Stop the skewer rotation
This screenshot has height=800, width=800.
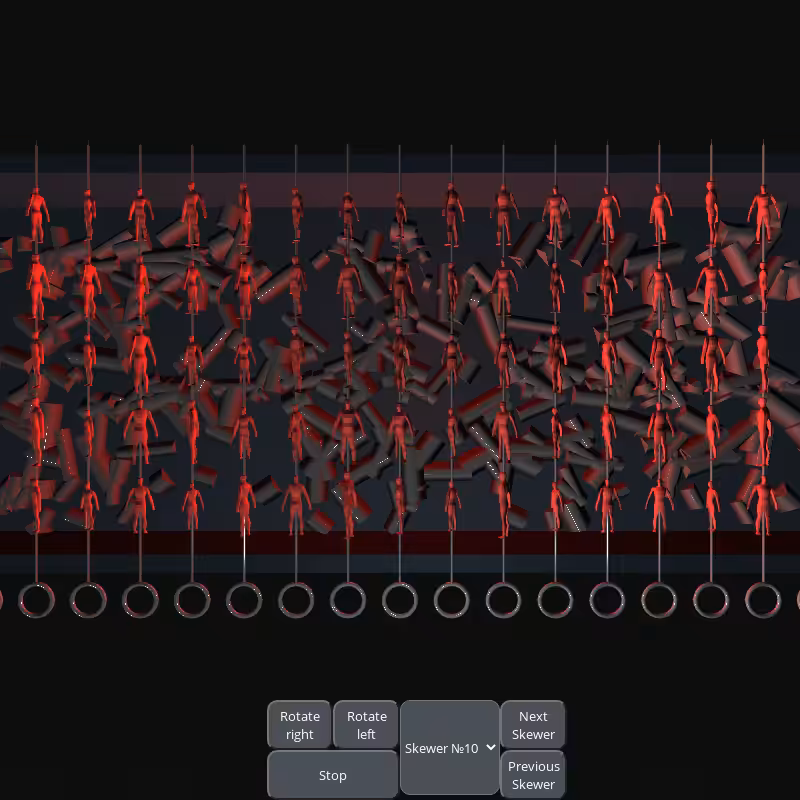[333, 775]
